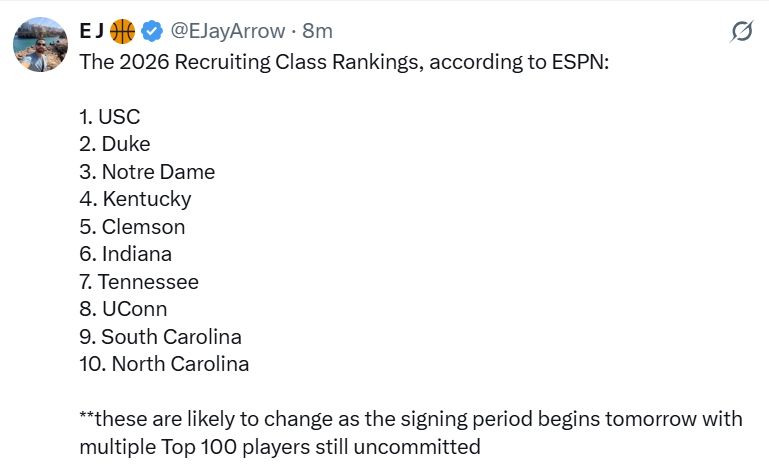Click the 8m post timestamp
Image resolution: width=769 pixels, height=467 pixels.
click(317, 32)
